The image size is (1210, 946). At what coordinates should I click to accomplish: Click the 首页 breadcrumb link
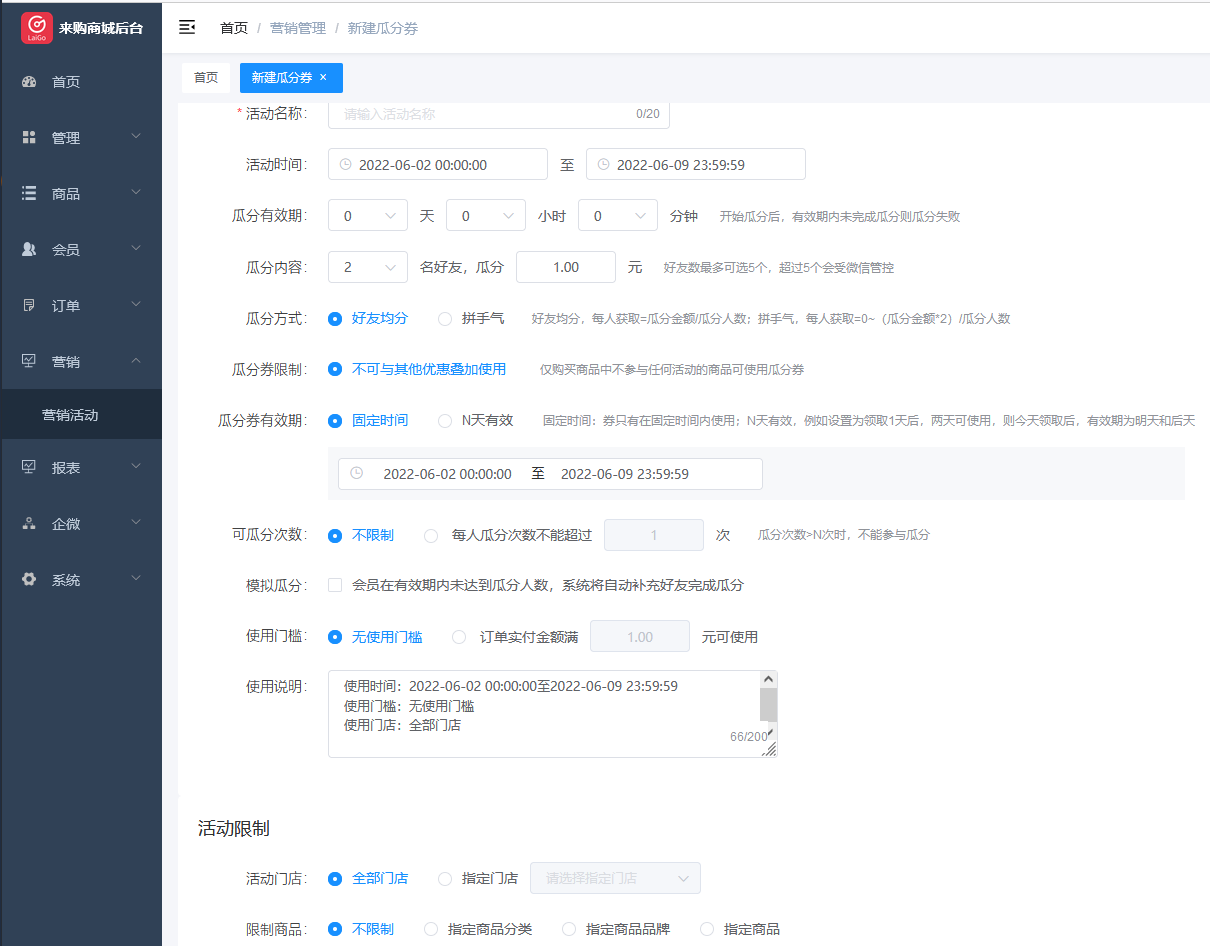click(234, 28)
